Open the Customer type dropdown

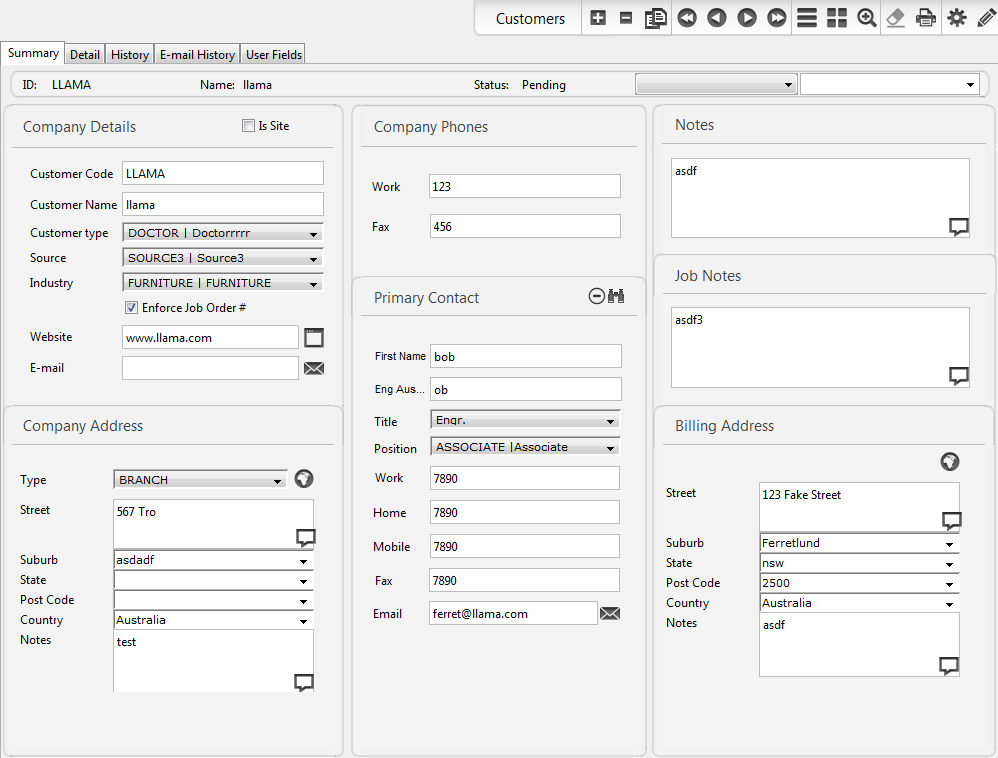(x=313, y=234)
